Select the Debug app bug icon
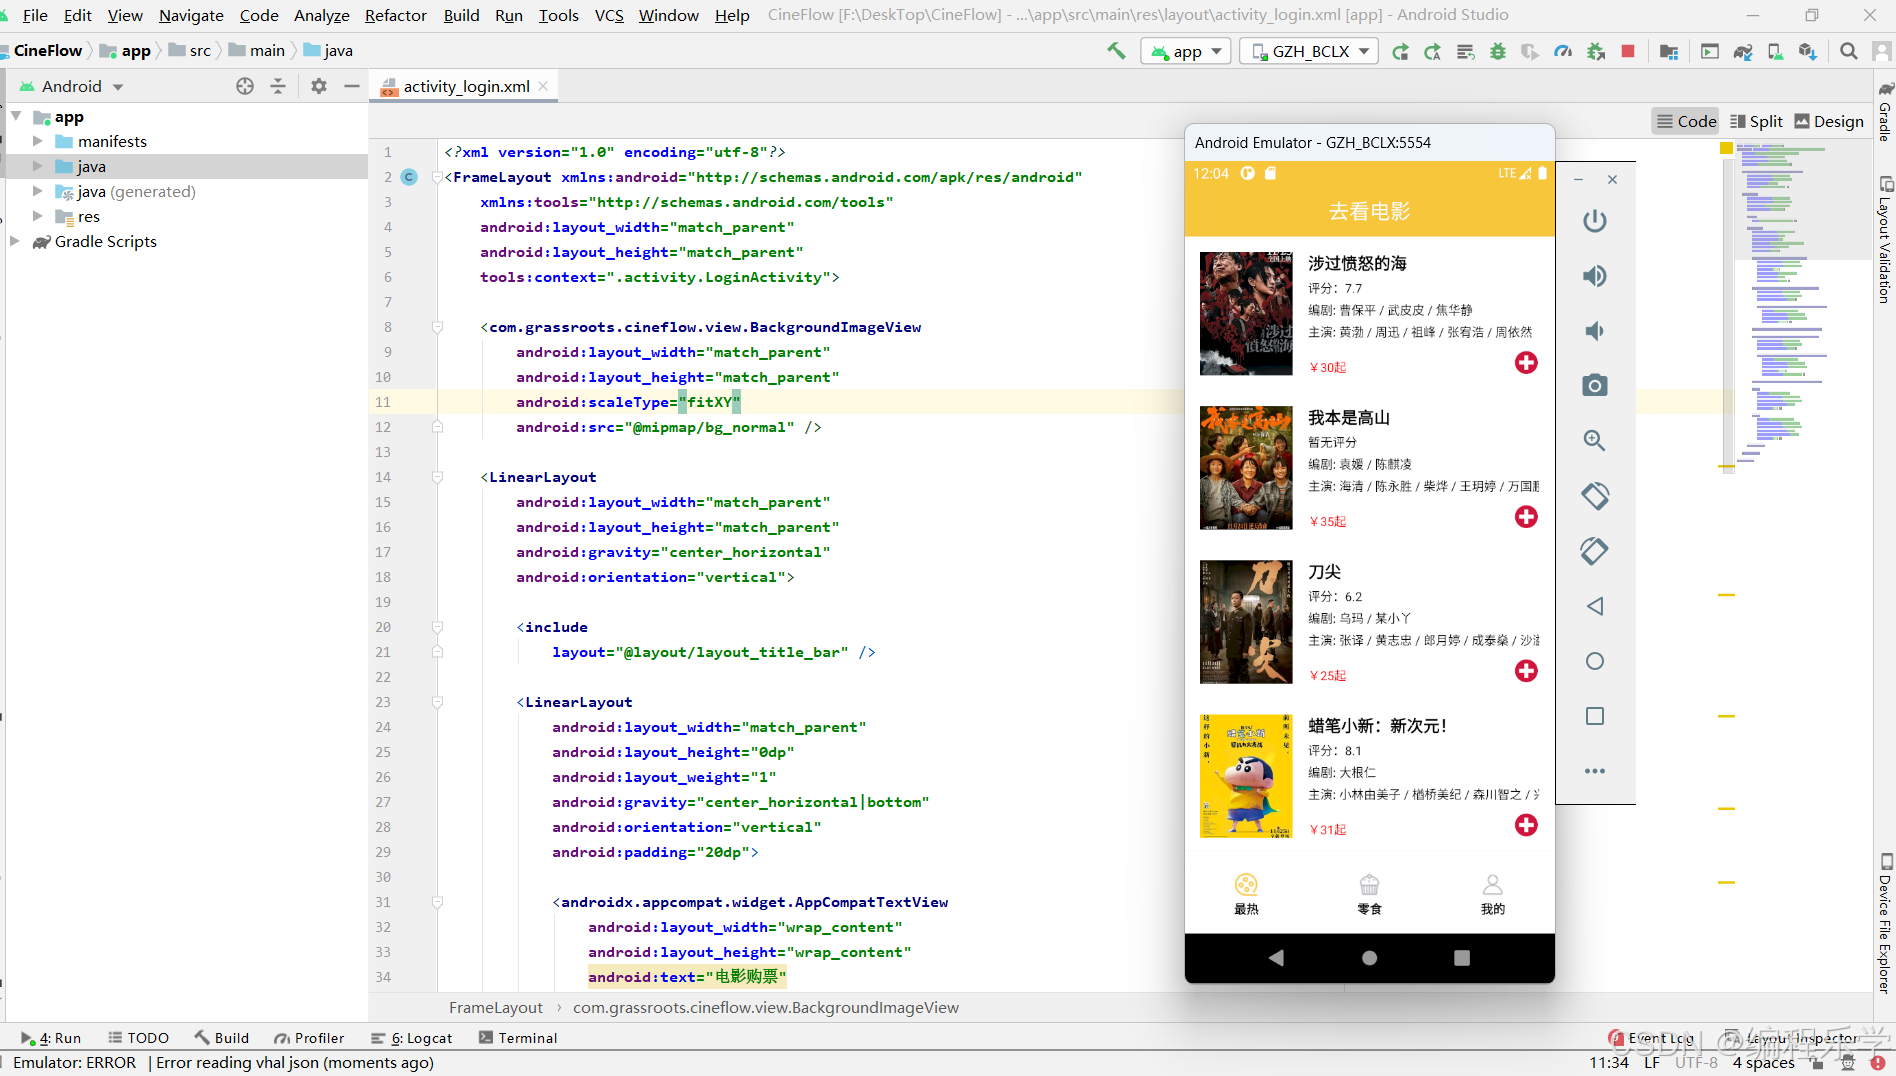 point(1497,51)
